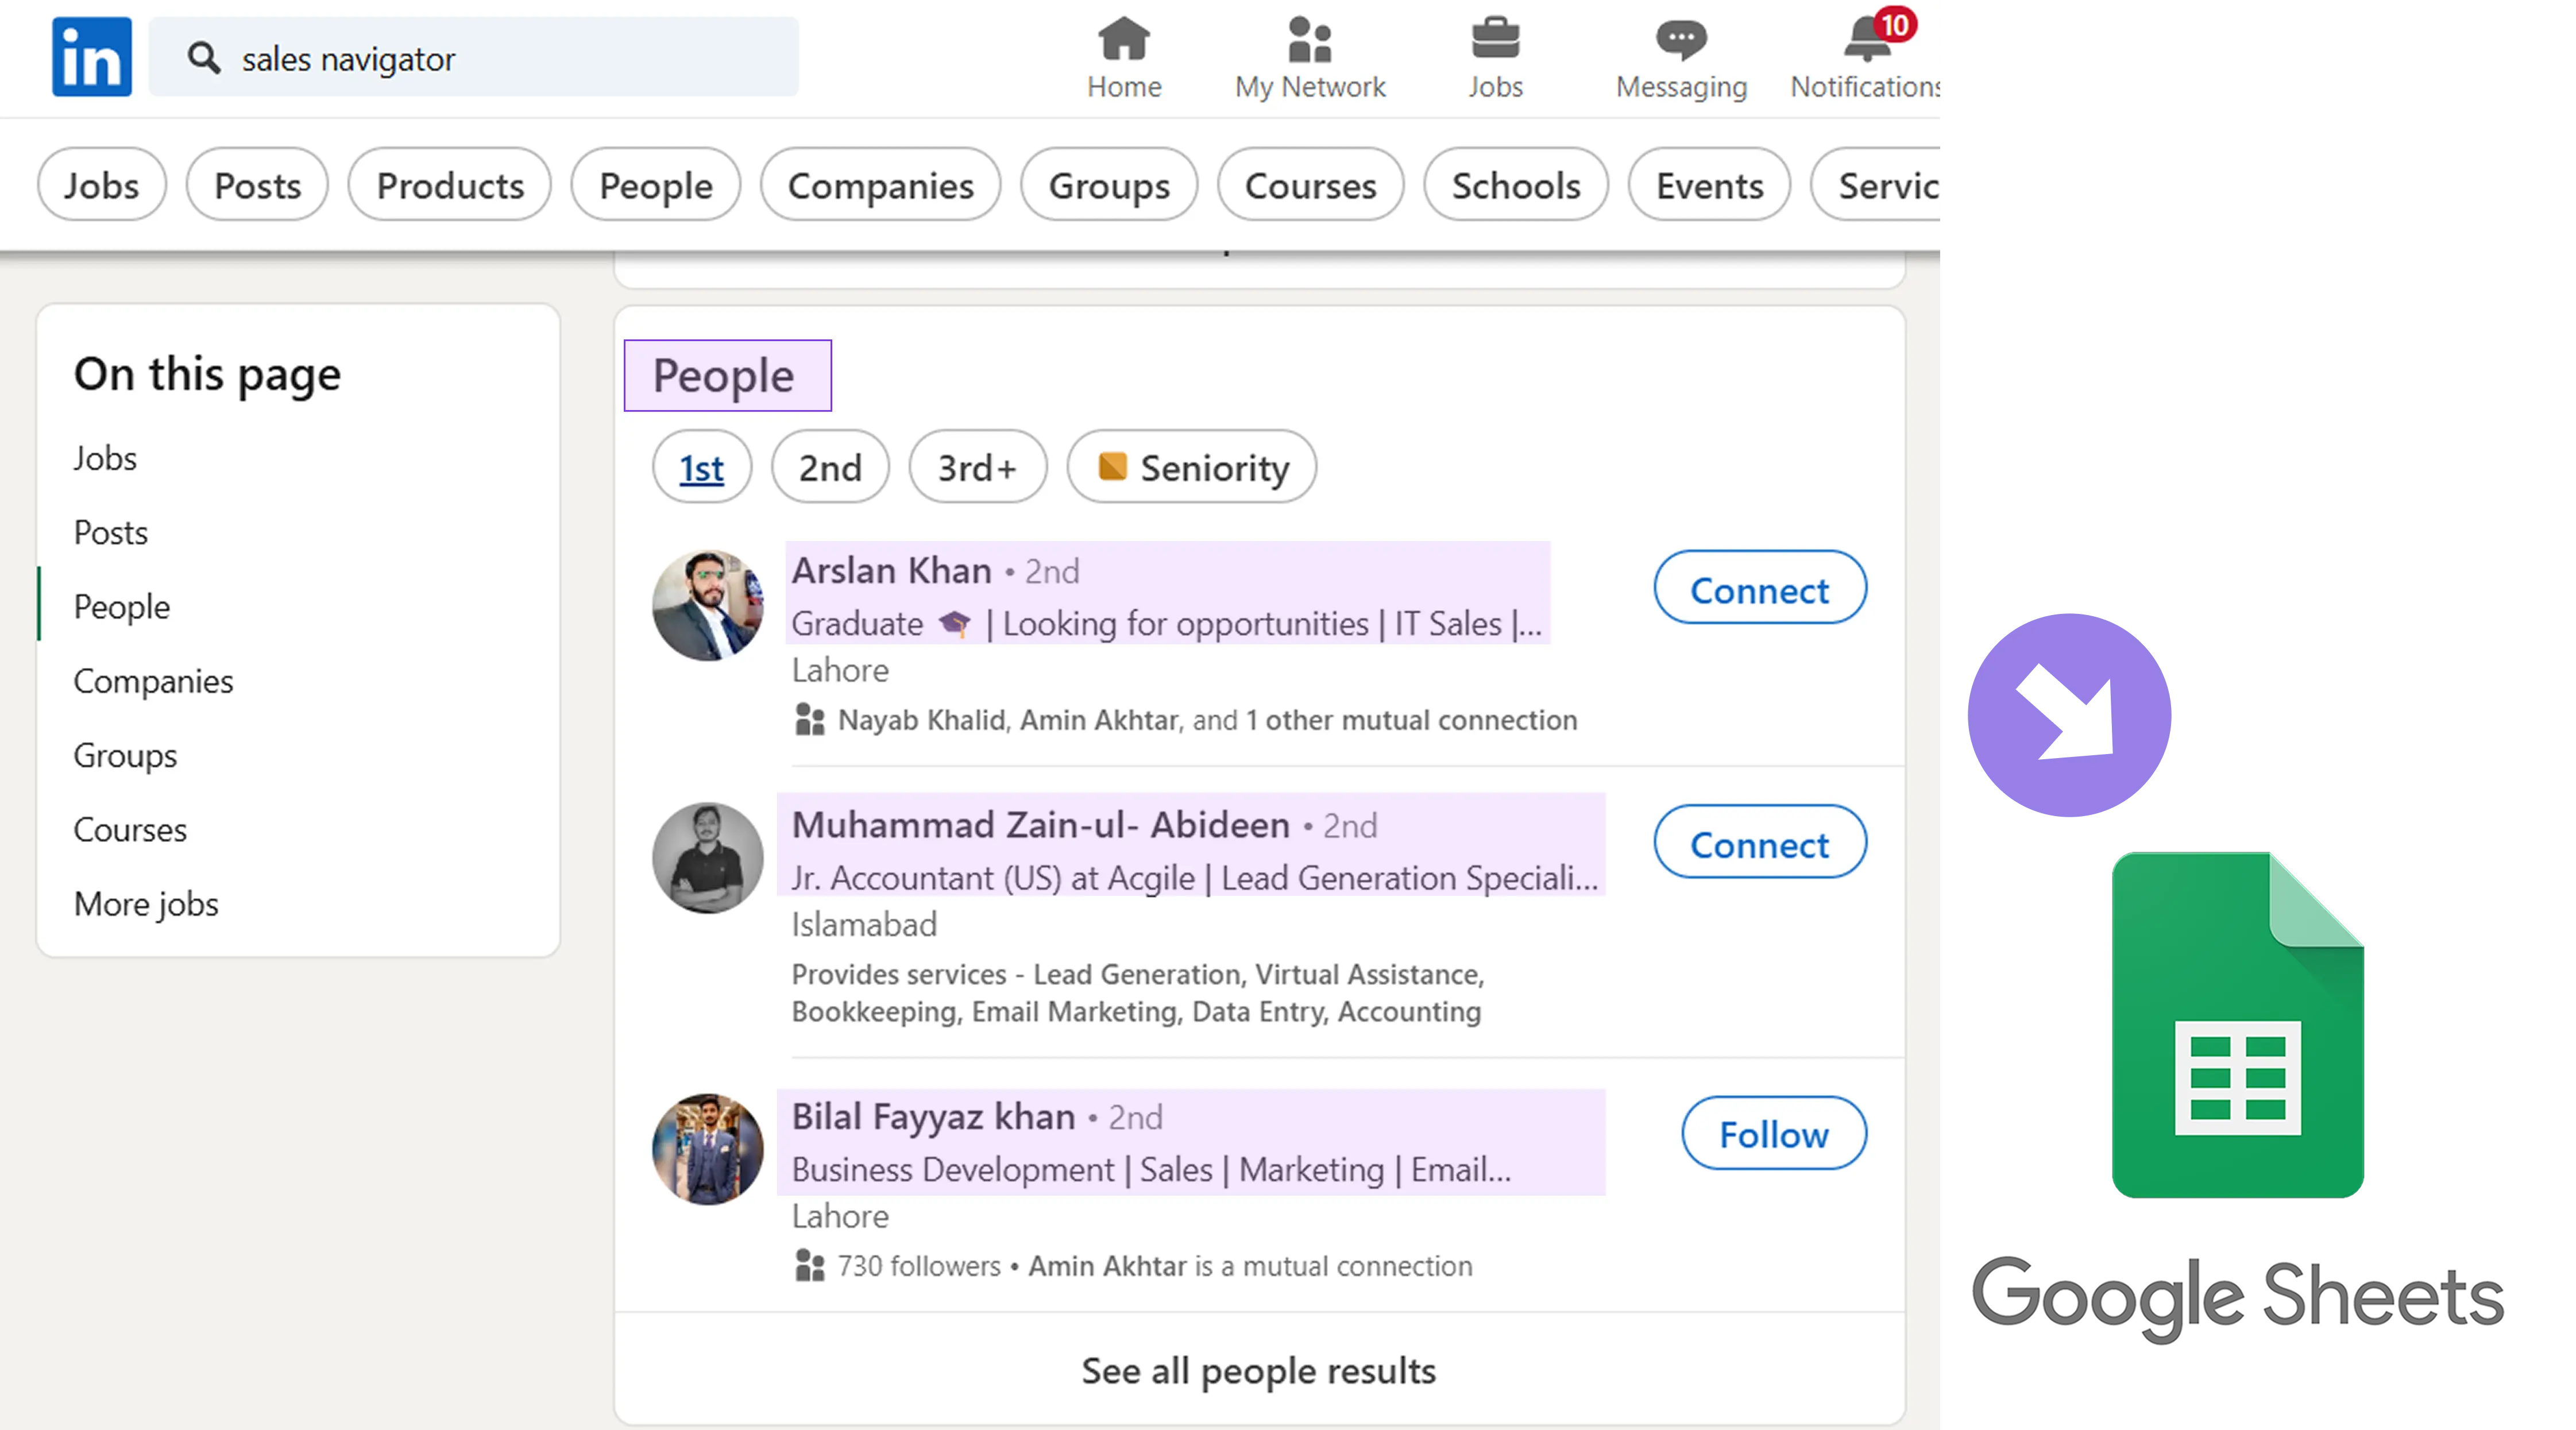The width and height of the screenshot is (2576, 1430).
Task: Click the mutual connections icon under Arslan Khan
Action: [x=809, y=720]
